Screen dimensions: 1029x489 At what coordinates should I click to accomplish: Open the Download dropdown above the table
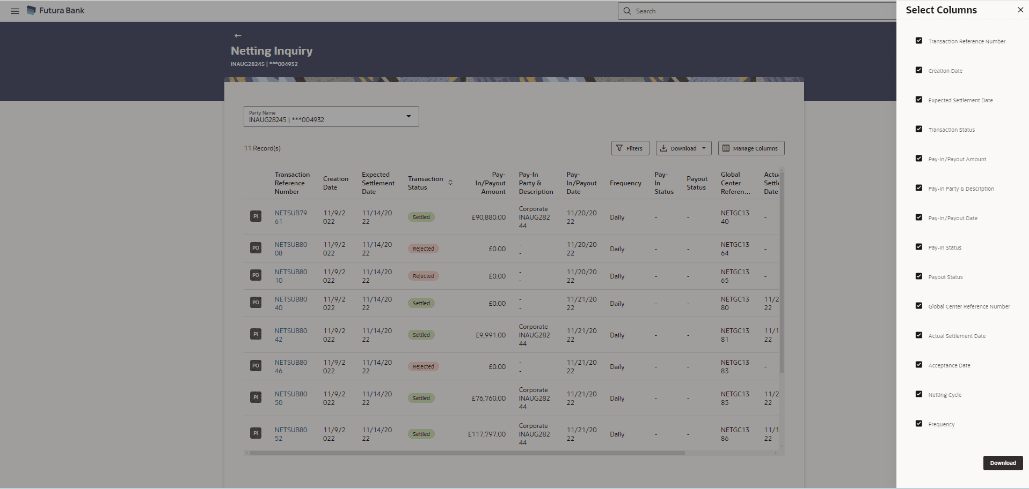click(683, 148)
